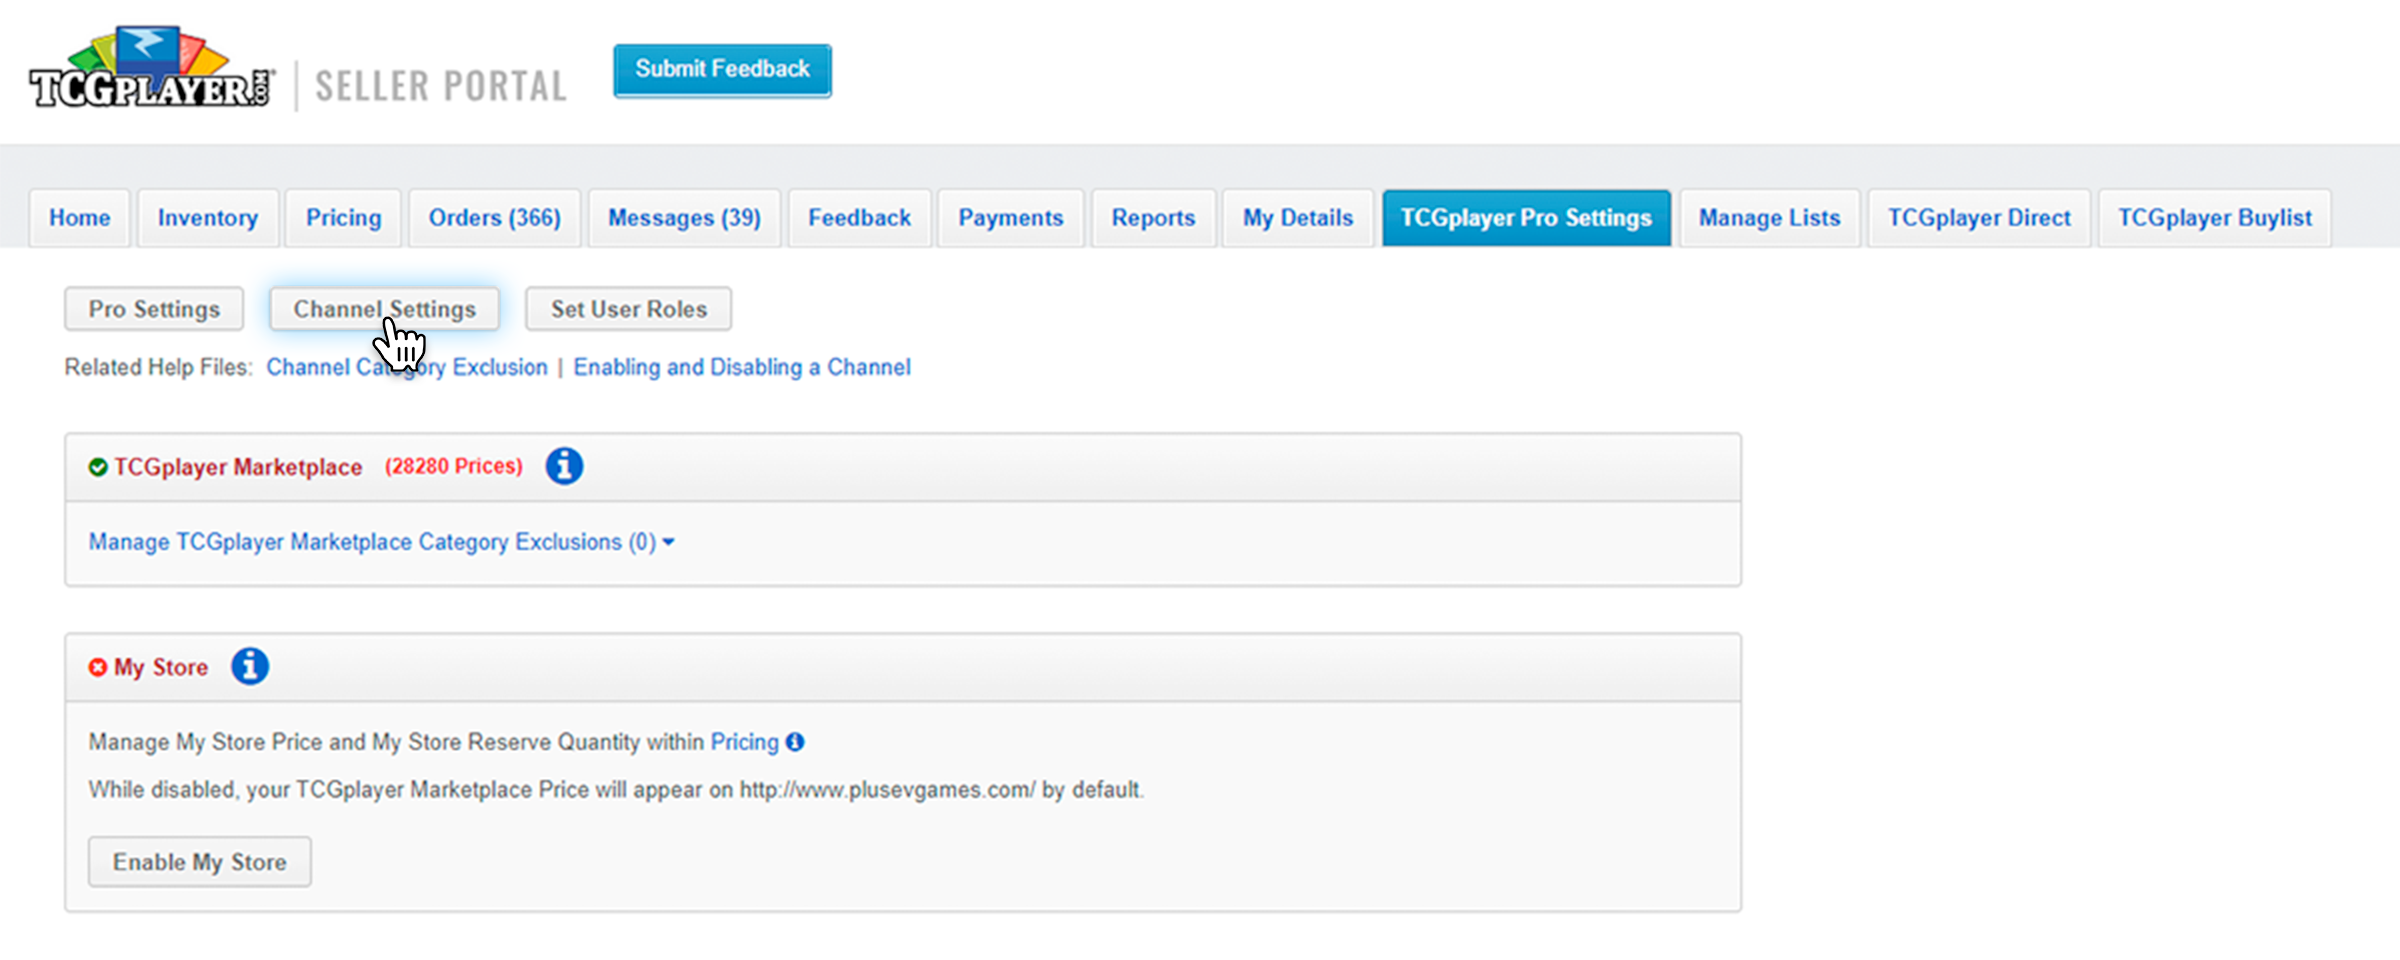
Task: Select the Payments tab
Action: tap(1011, 218)
